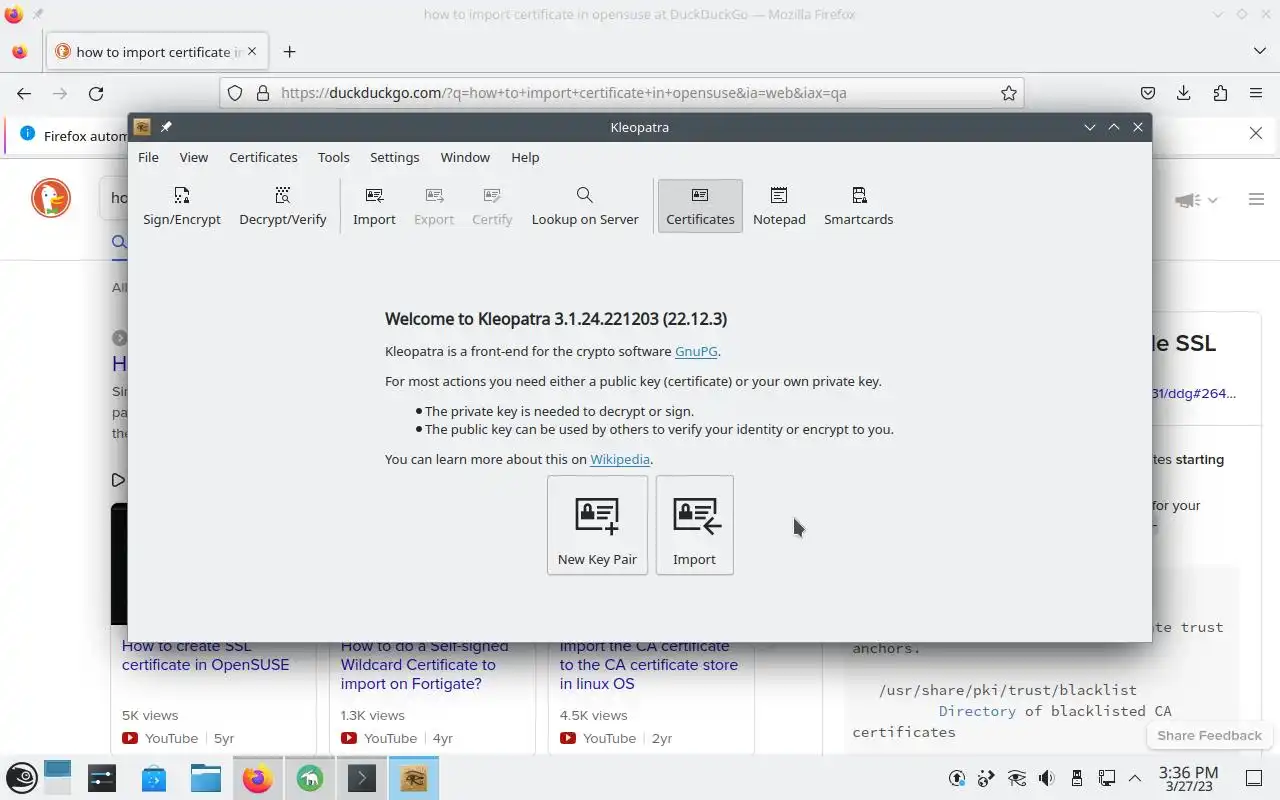Screen dimensions: 1280x800
Task: Select the 'how to import certificate' tab
Action: pos(156,52)
